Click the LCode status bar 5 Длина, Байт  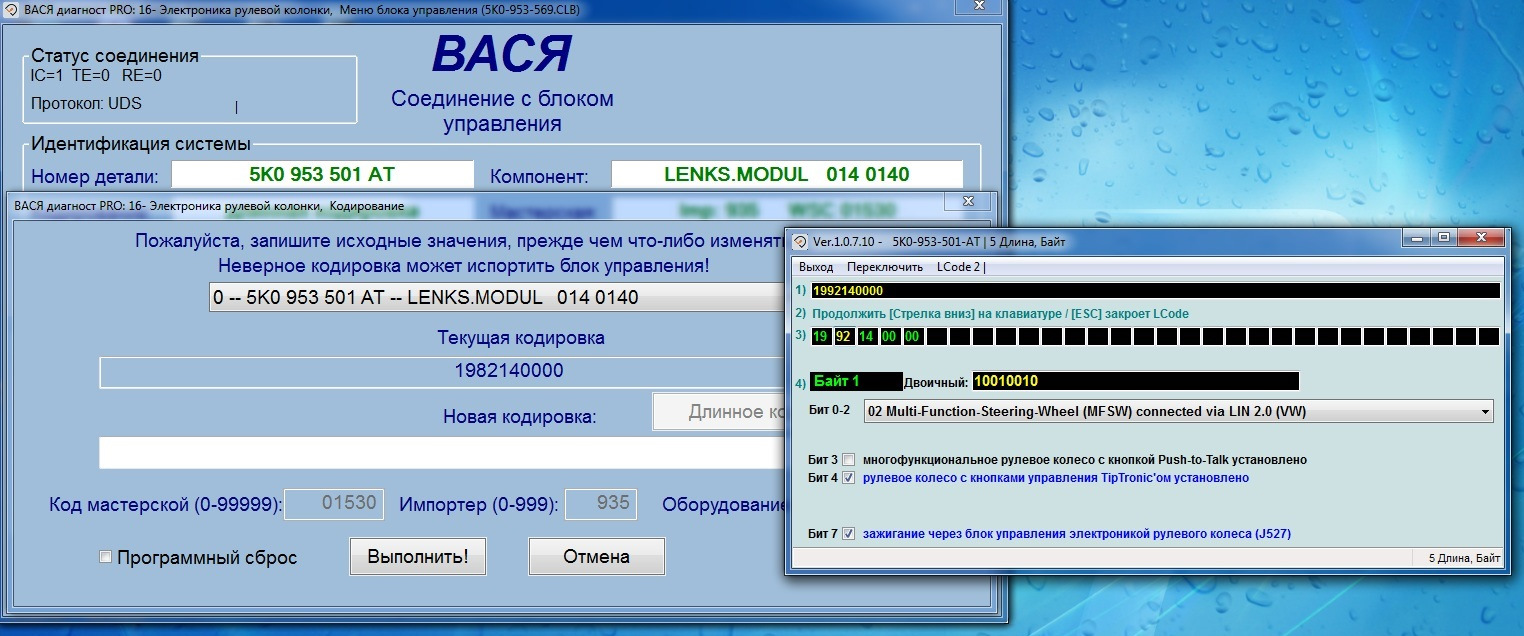click(1464, 559)
